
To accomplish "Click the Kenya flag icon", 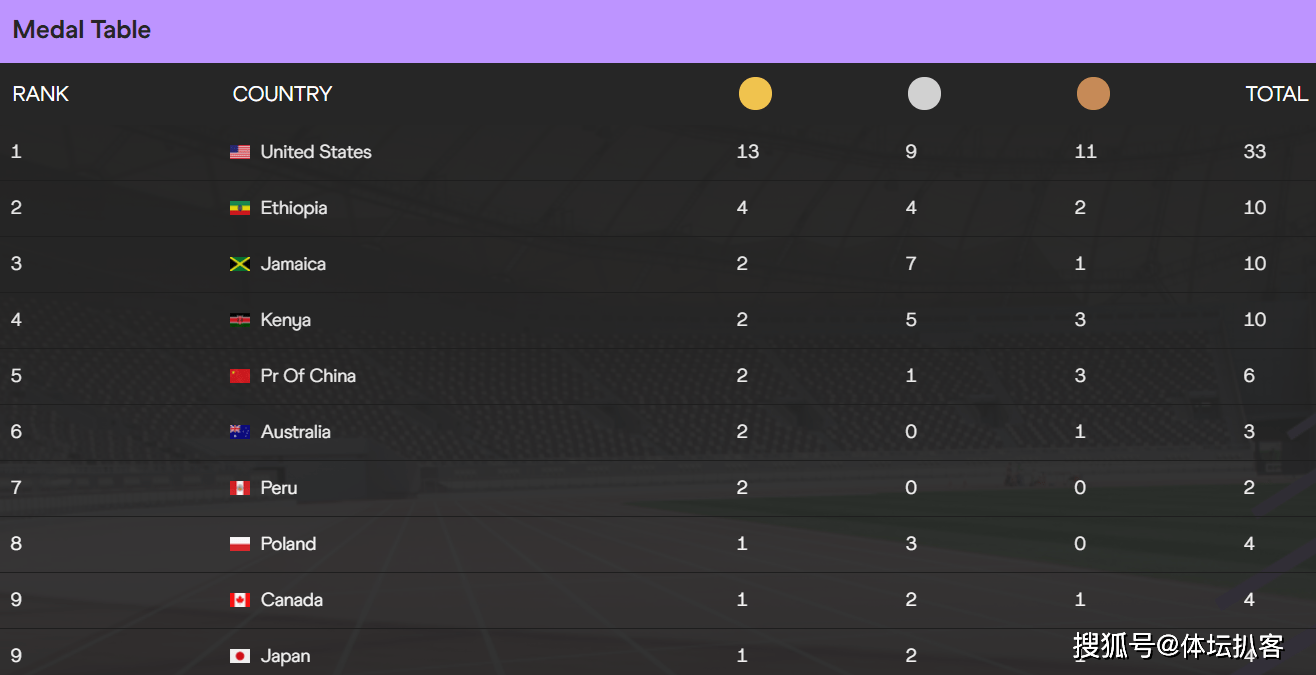I will (240, 320).
